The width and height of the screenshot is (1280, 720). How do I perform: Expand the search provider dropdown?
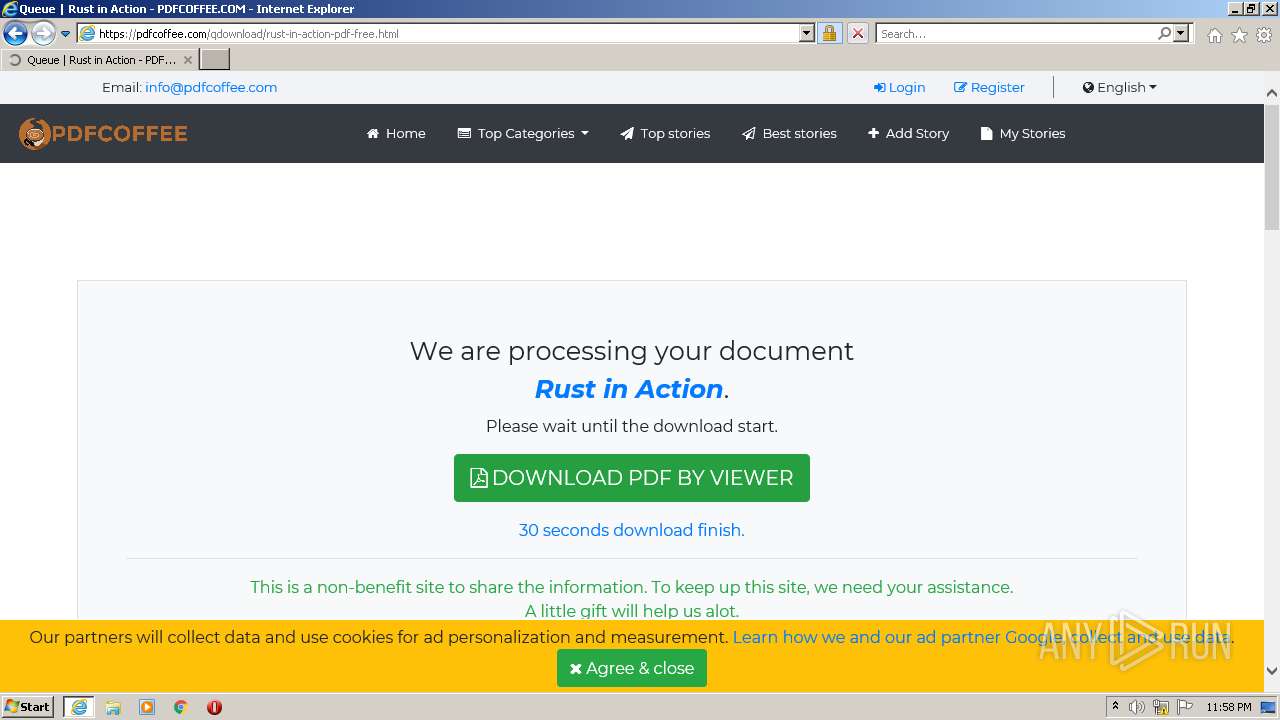tap(1182, 34)
